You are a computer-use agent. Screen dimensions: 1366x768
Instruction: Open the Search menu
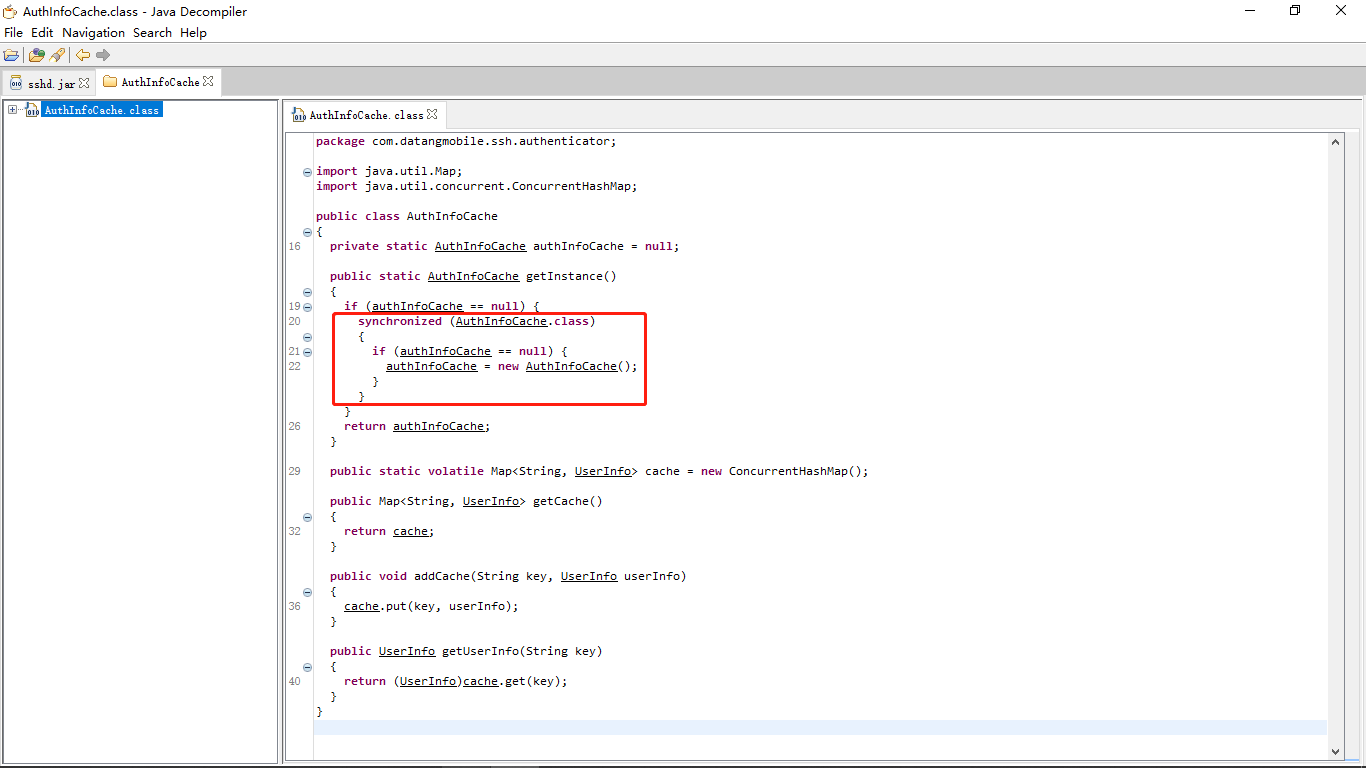[x=152, y=32]
